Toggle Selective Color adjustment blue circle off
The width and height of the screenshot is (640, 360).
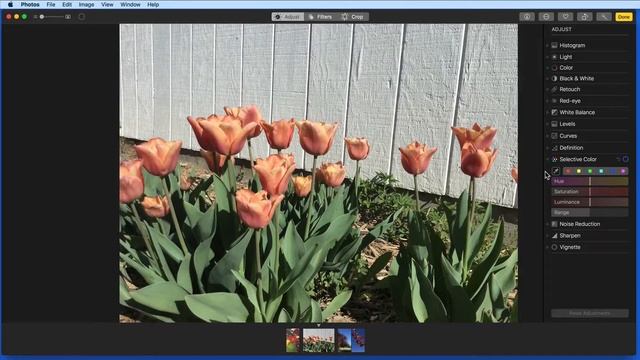pyautogui.click(x=625, y=159)
